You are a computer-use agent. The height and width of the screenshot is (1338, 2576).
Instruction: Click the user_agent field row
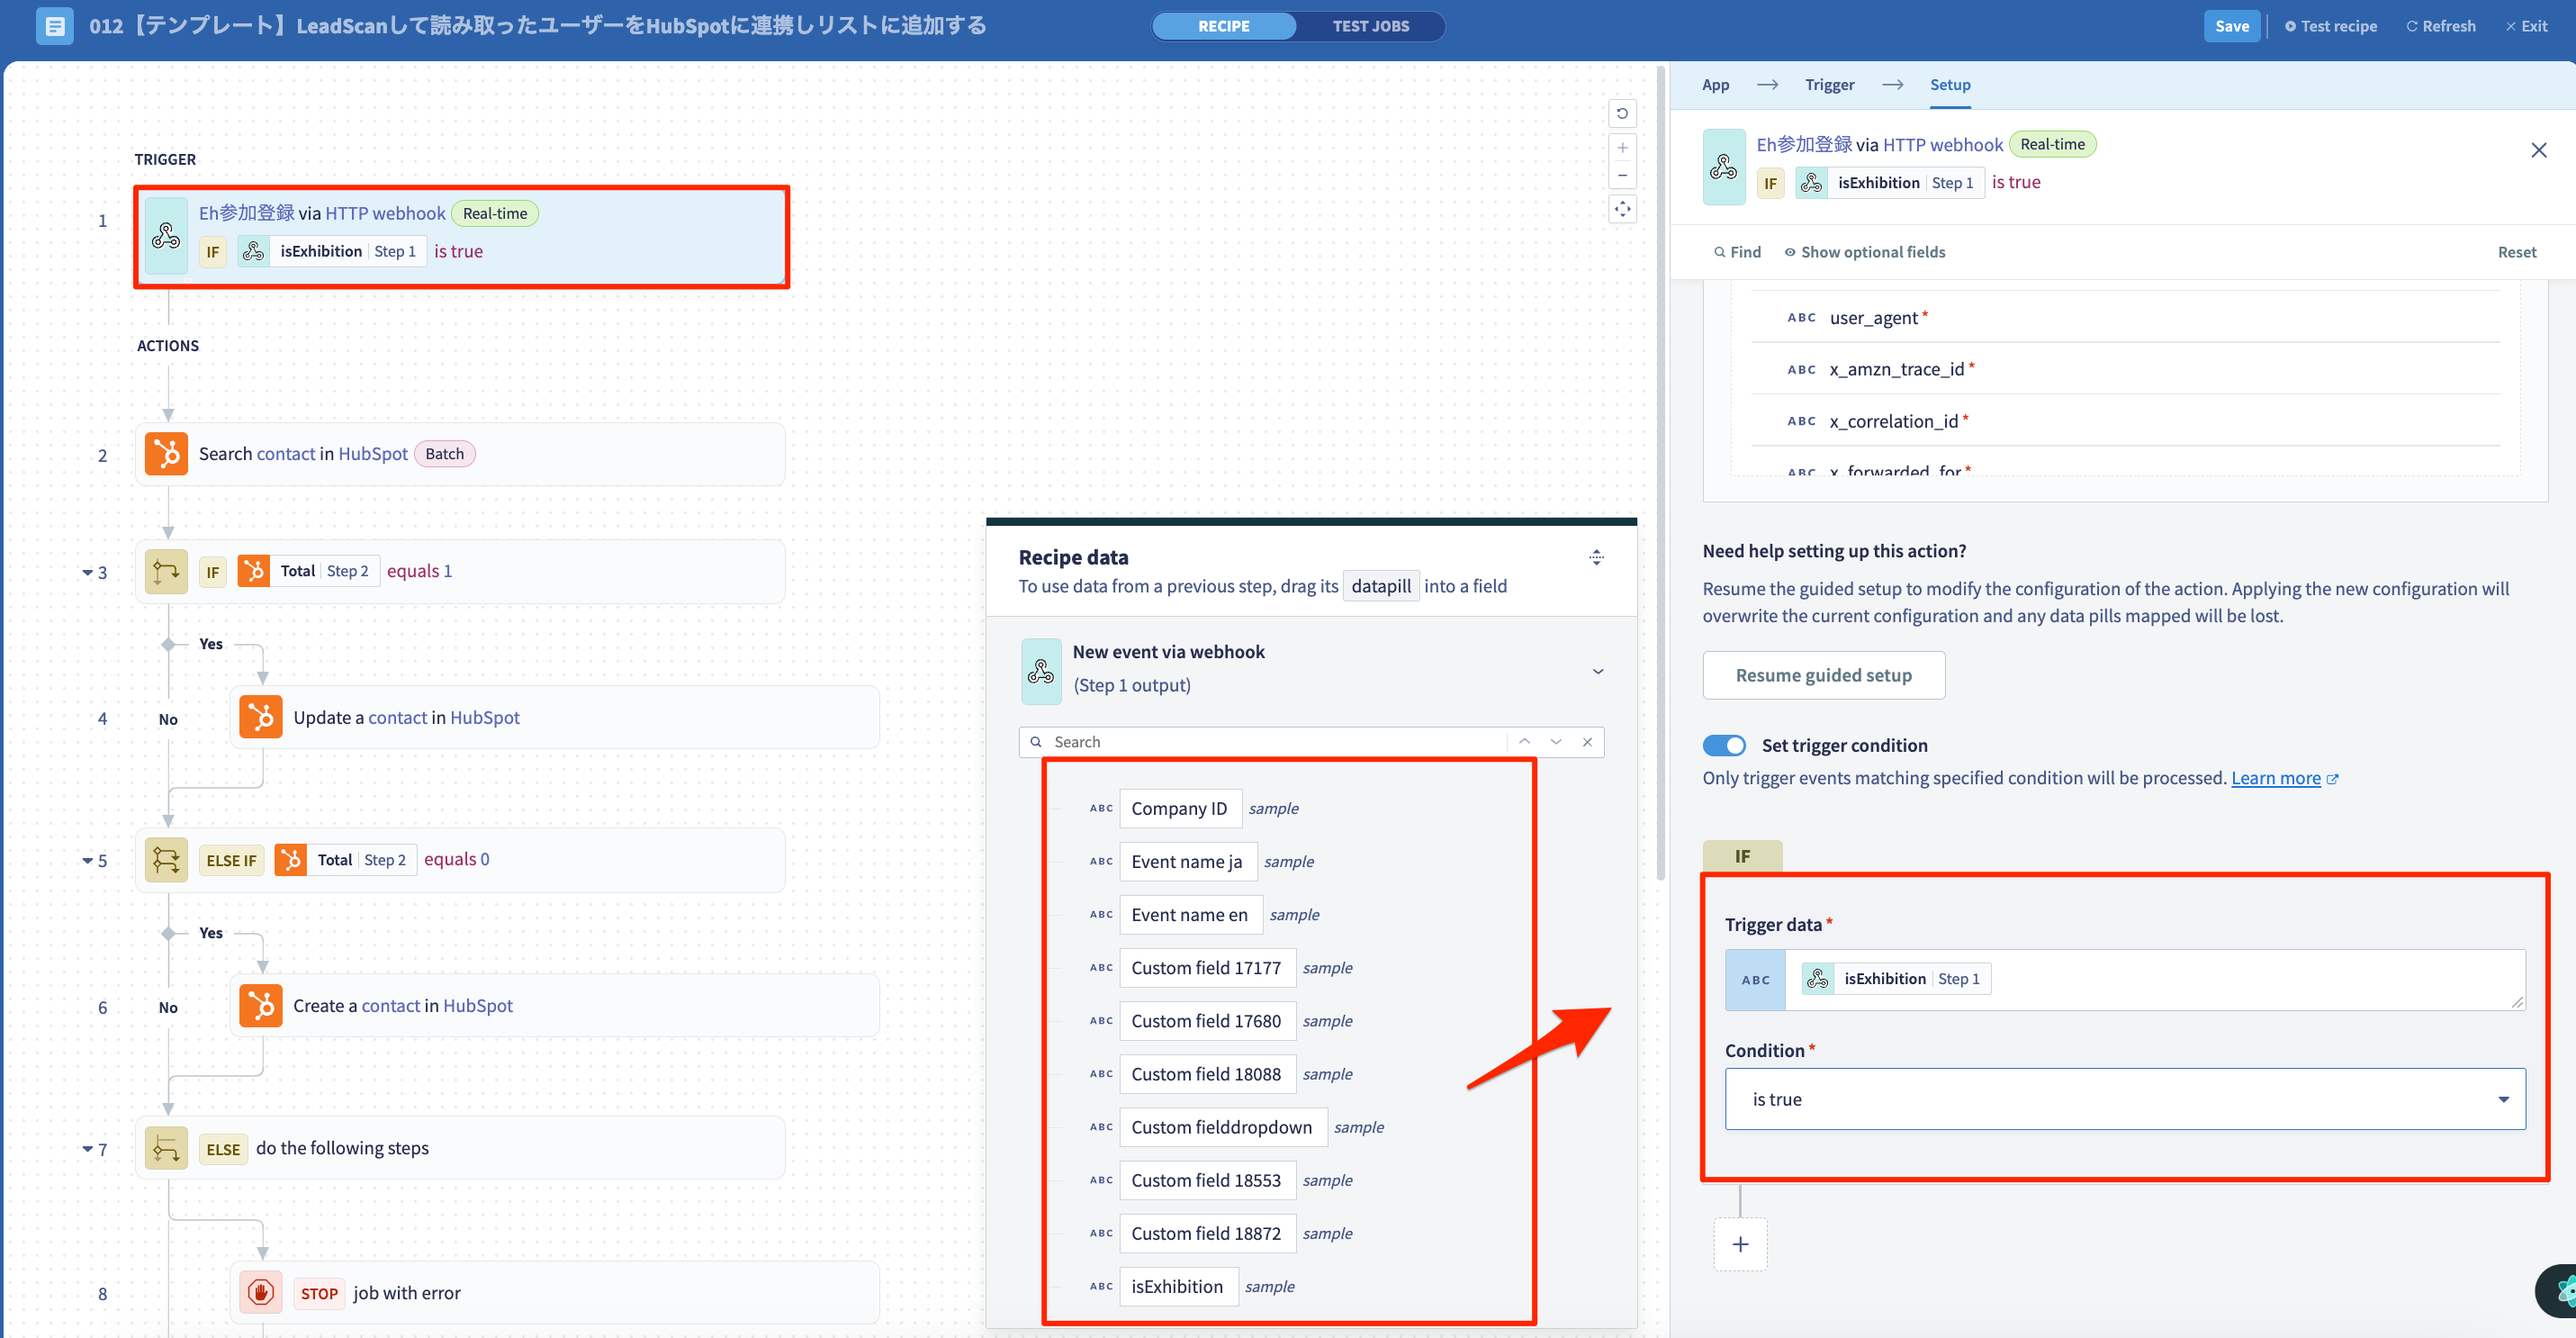click(x=2125, y=317)
